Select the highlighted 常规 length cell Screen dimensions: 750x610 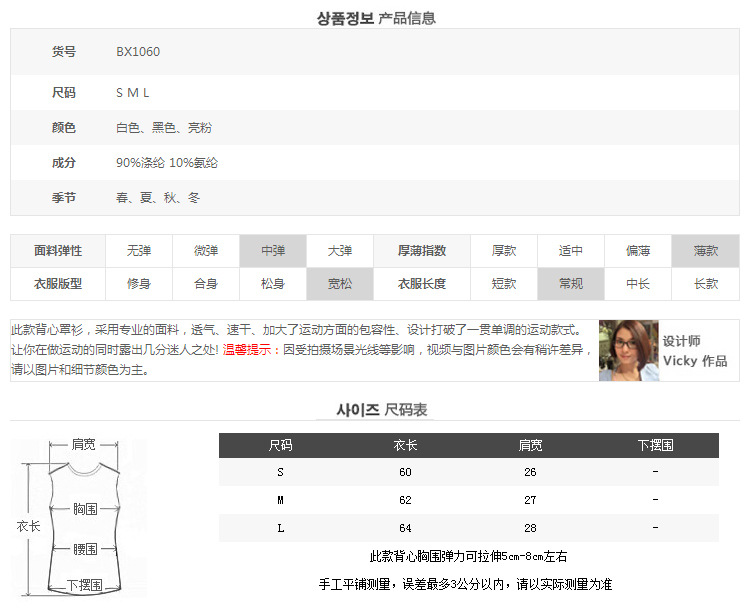[x=571, y=284]
